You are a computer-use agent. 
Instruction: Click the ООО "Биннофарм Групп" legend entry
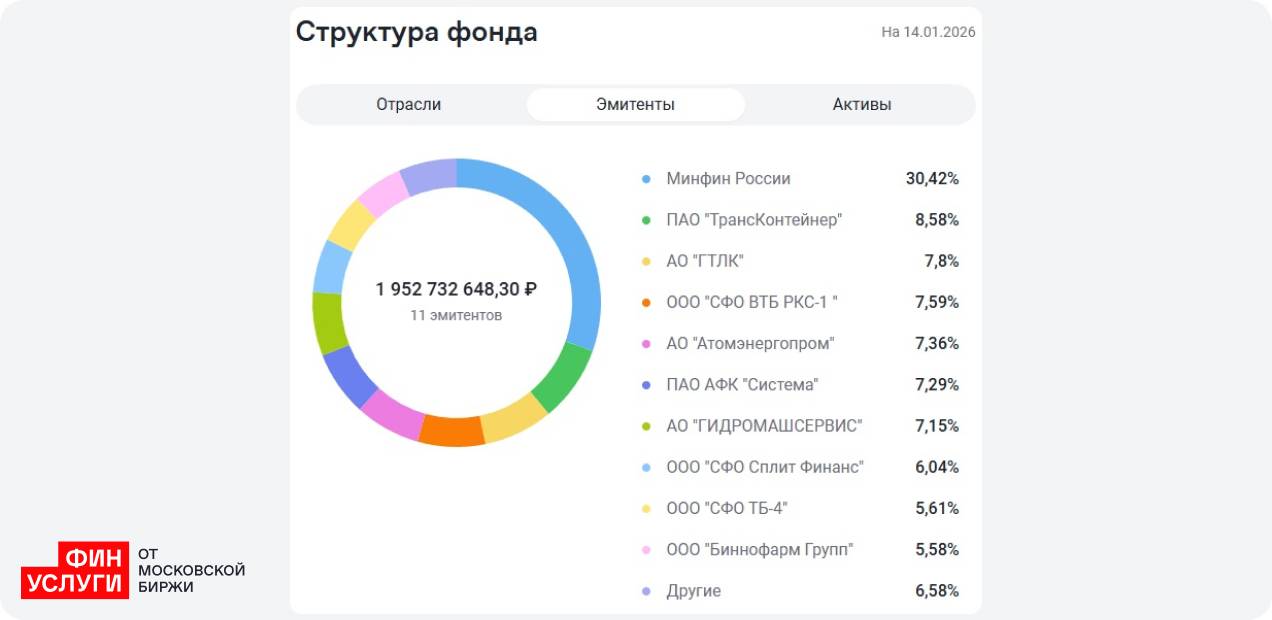[760, 550]
